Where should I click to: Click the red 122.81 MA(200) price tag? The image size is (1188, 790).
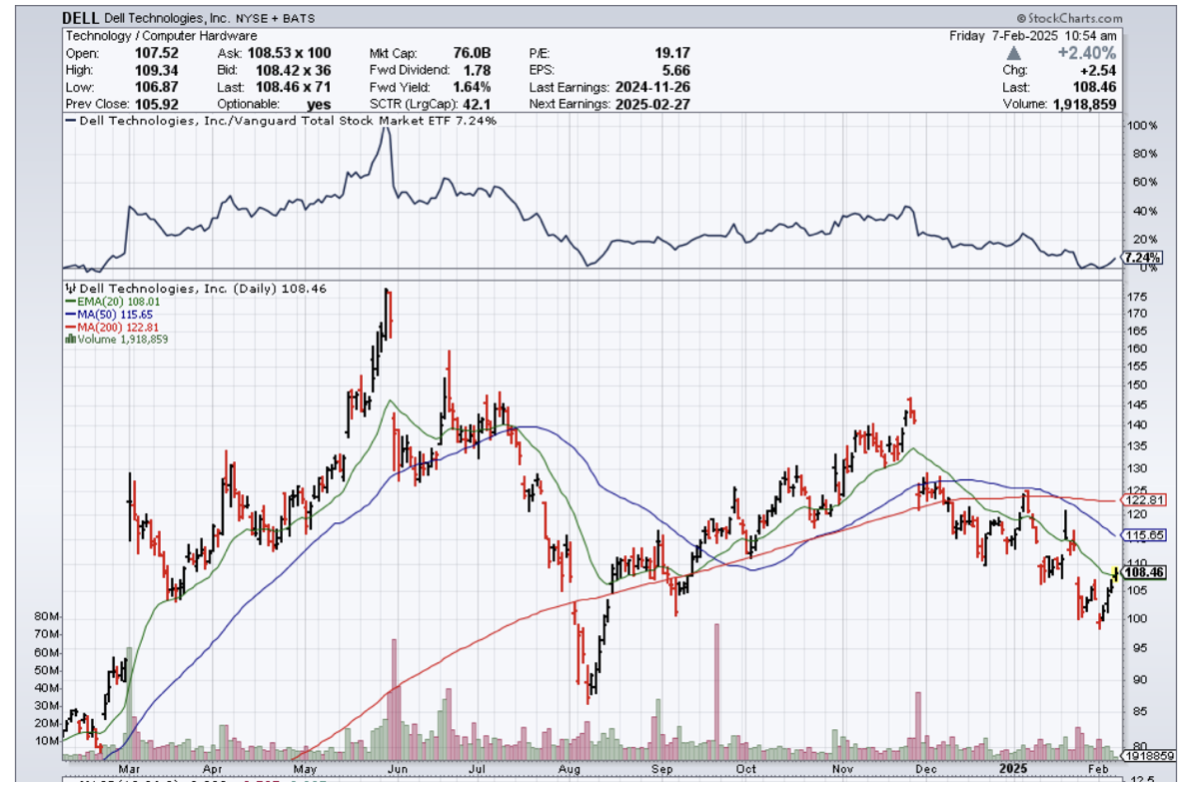coord(1144,500)
